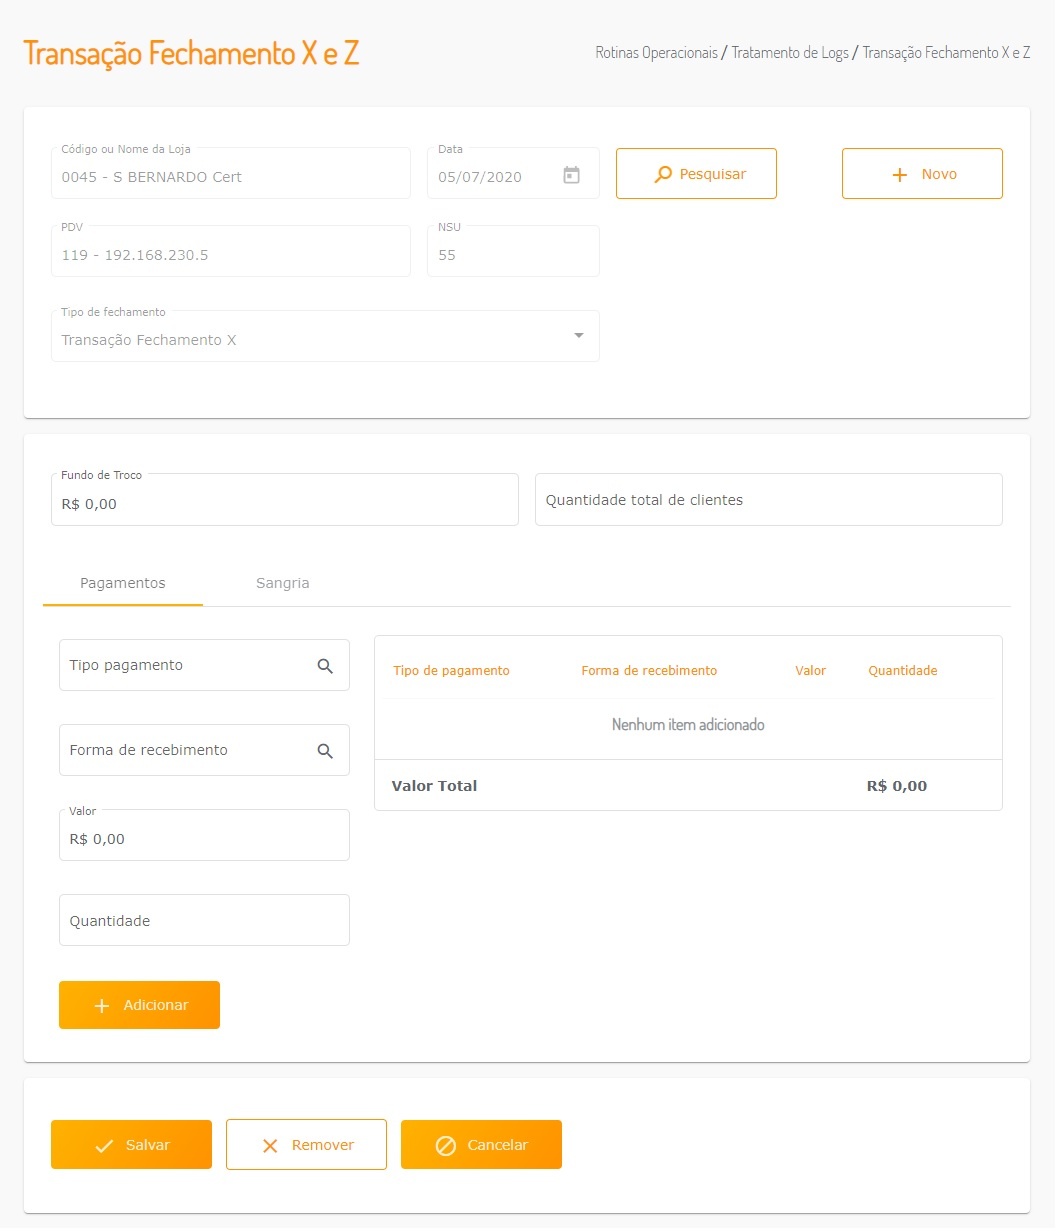
Task: Click the Quantidade input in payments form
Action: pos(204,921)
